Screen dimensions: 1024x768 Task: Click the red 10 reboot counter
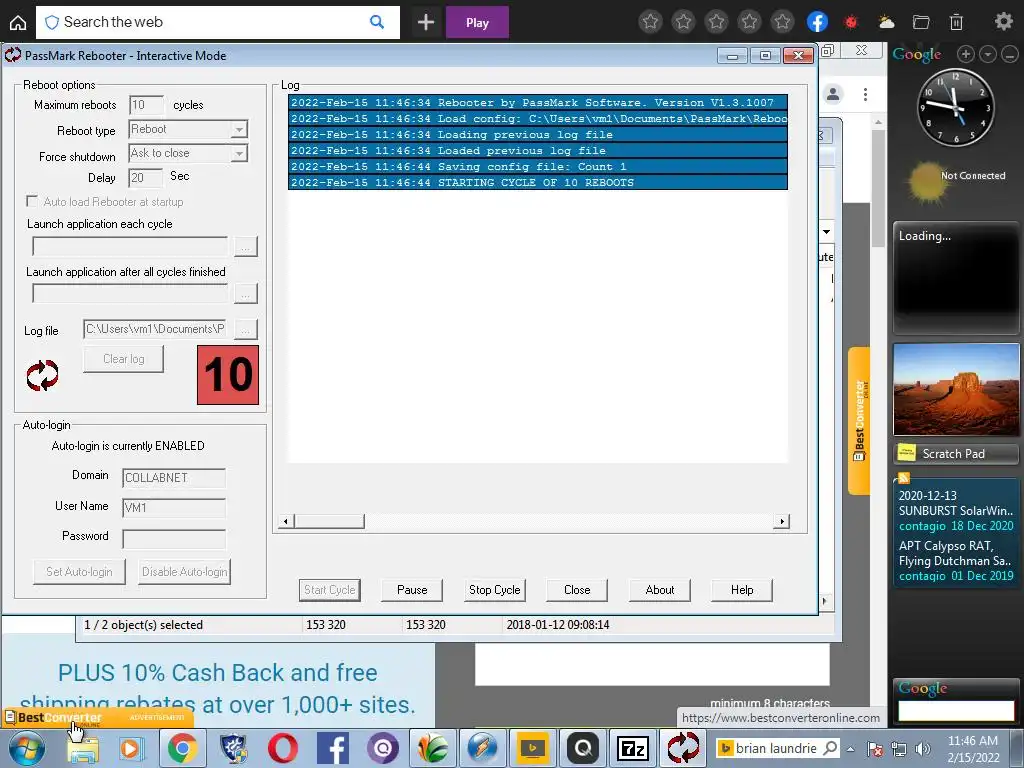[x=228, y=375]
